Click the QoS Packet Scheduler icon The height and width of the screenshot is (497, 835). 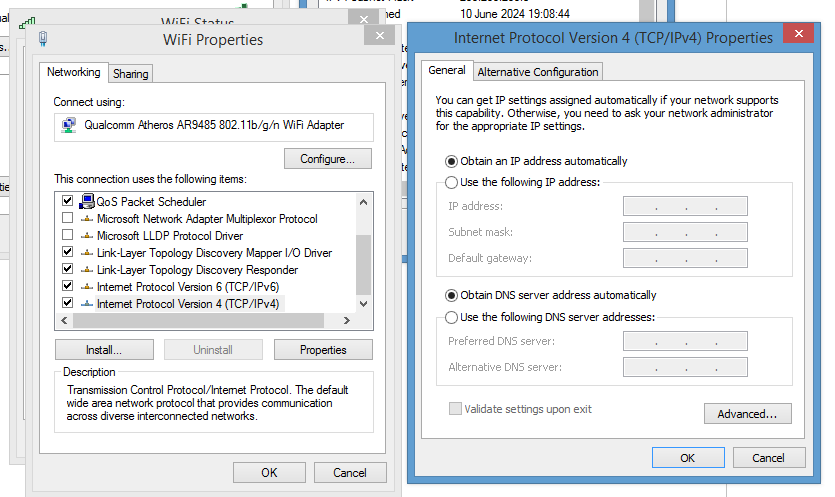pos(87,201)
